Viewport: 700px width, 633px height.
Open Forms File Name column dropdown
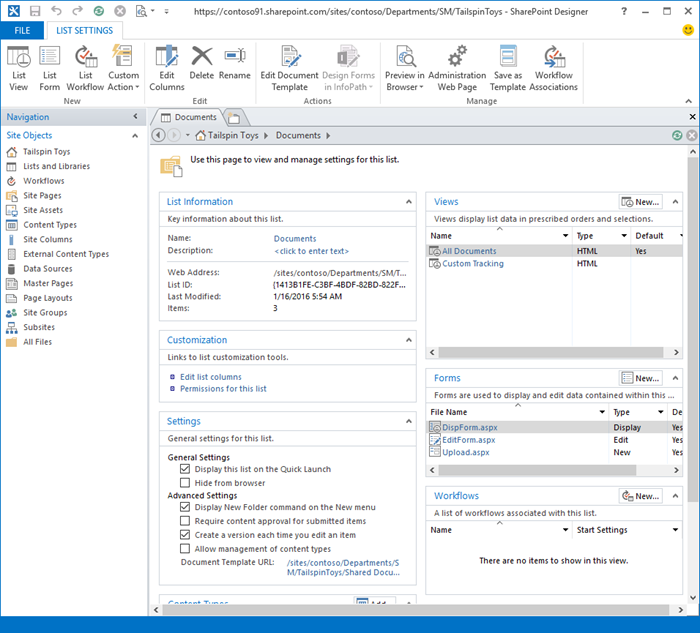602,412
